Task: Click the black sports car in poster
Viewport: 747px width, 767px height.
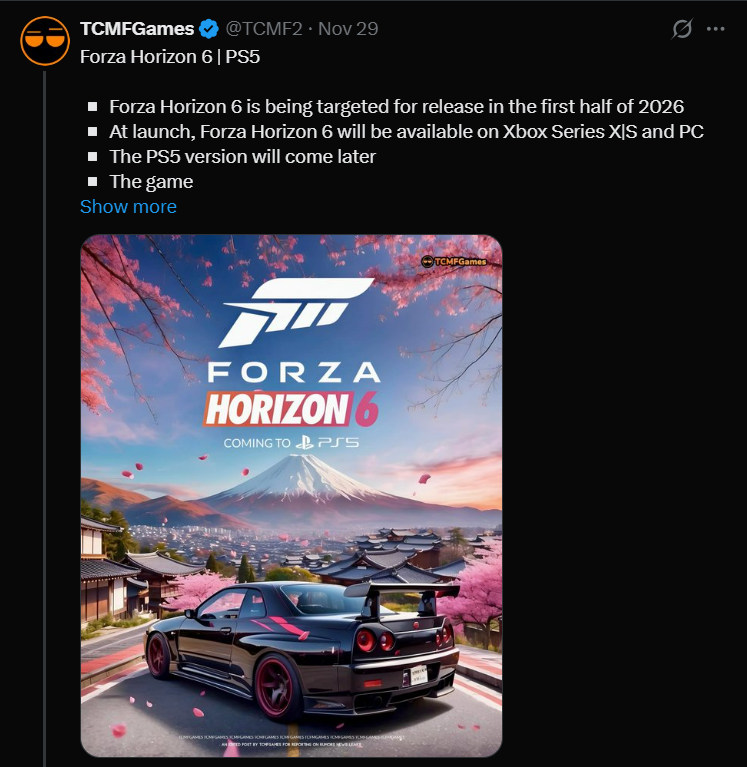Action: 300,640
